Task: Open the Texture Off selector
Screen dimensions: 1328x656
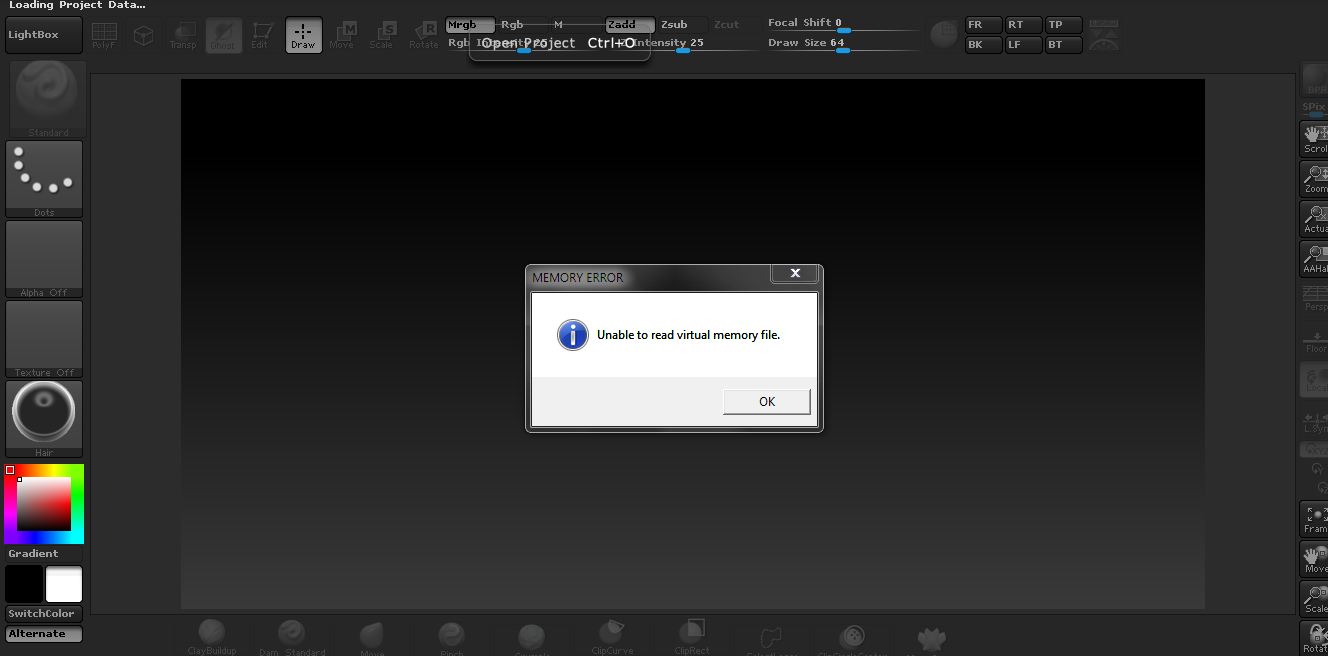Action: pyautogui.click(x=44, y=339)
